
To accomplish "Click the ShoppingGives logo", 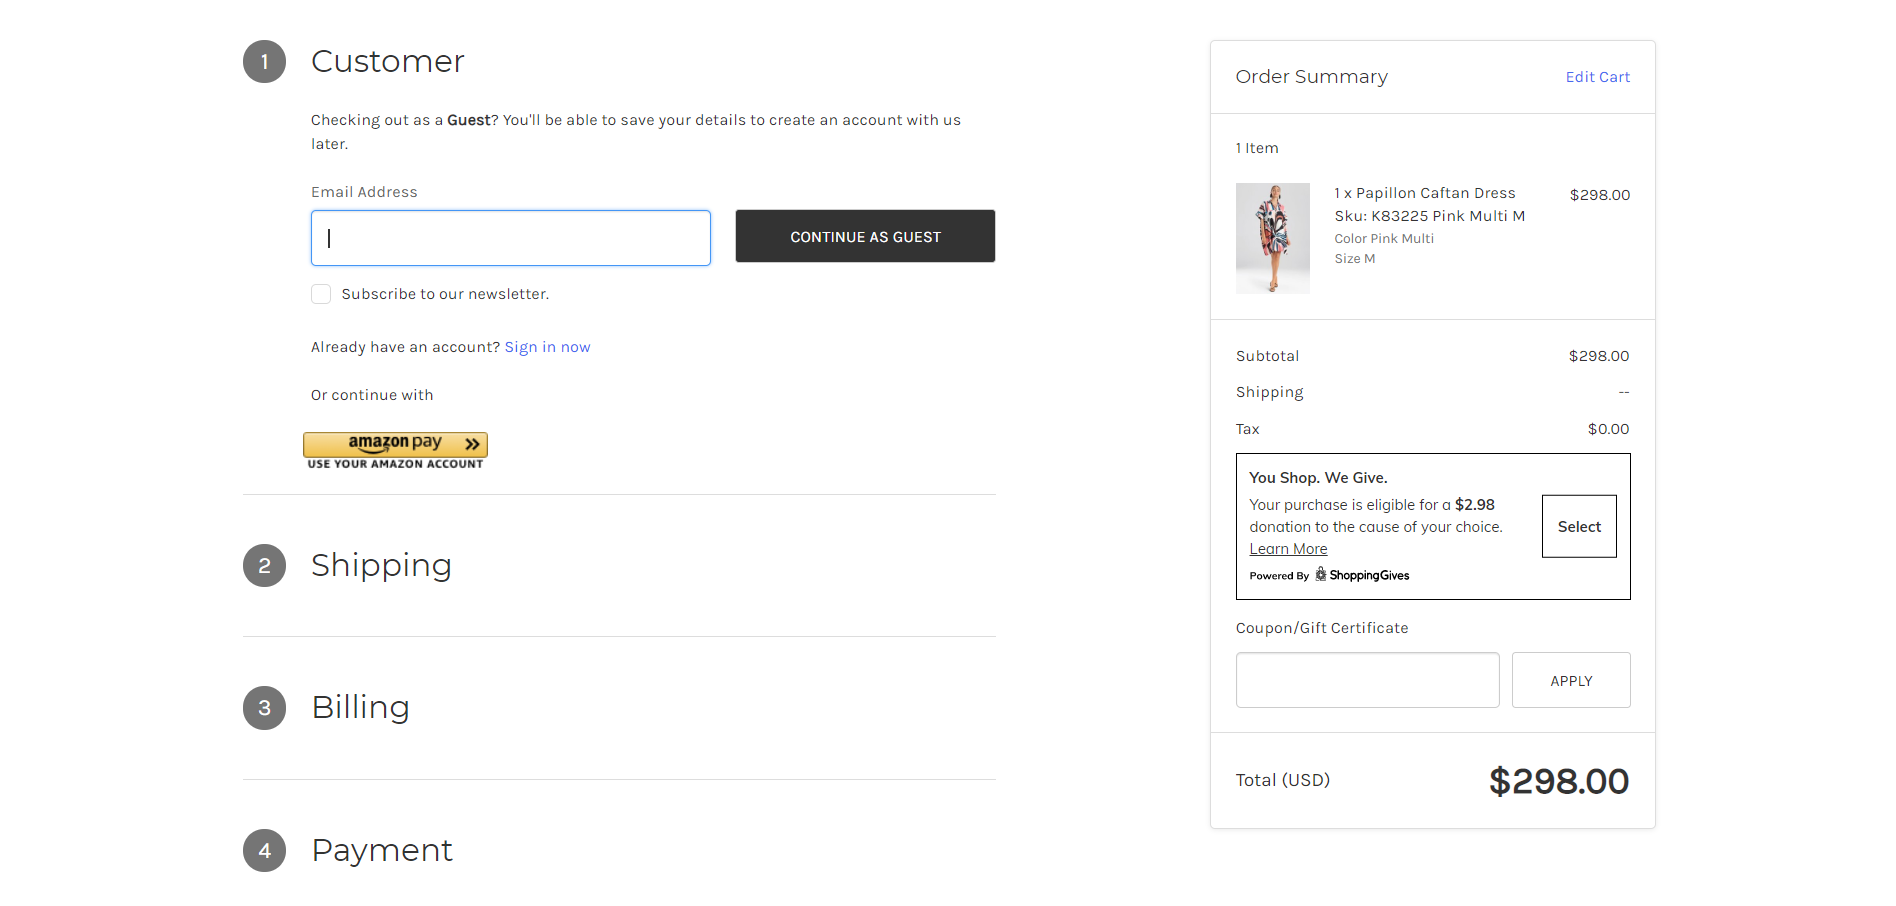I will (1362, 575).
